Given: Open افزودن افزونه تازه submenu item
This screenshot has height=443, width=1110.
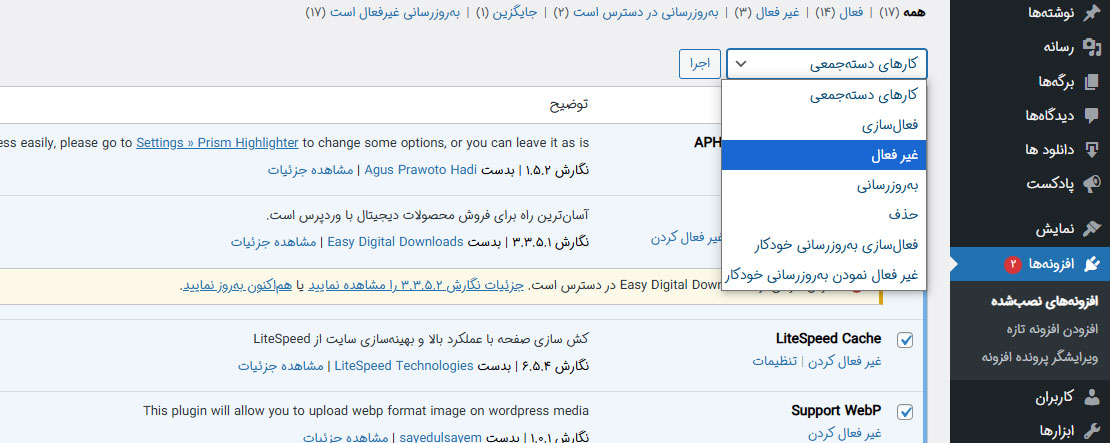Looking at the screenshot, I should [1051, 330].
